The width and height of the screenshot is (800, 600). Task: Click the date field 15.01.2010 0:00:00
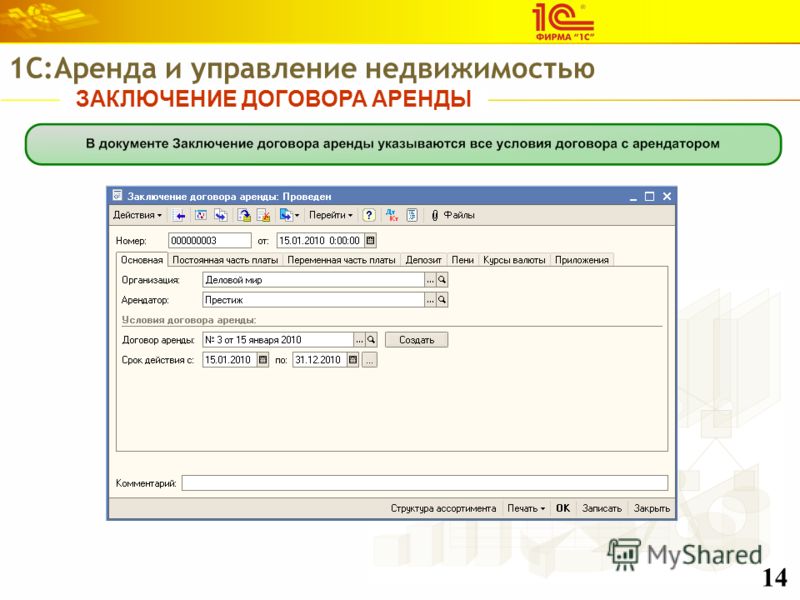pyautogui.click(x=320, y=240)
